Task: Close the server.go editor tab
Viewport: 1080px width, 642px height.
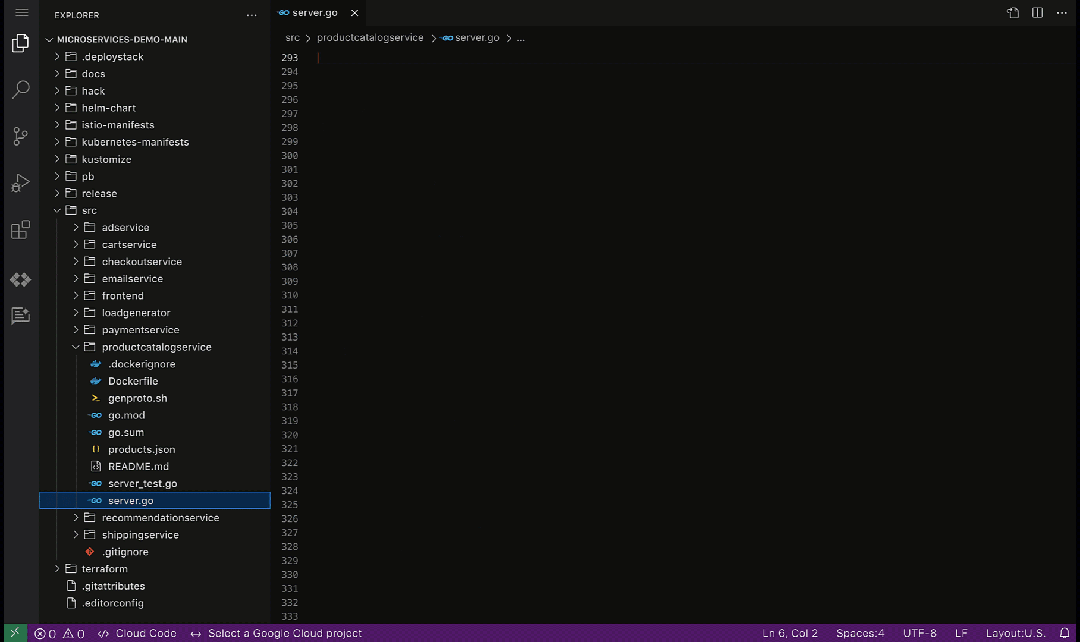Action: pyautogui.click(x=354, y=13)
